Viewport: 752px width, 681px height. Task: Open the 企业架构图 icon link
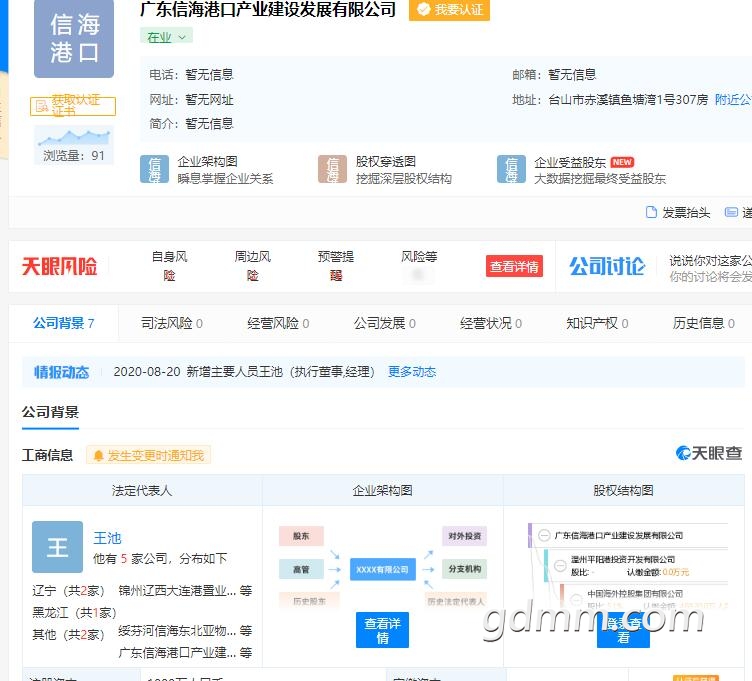pos(154,169)
